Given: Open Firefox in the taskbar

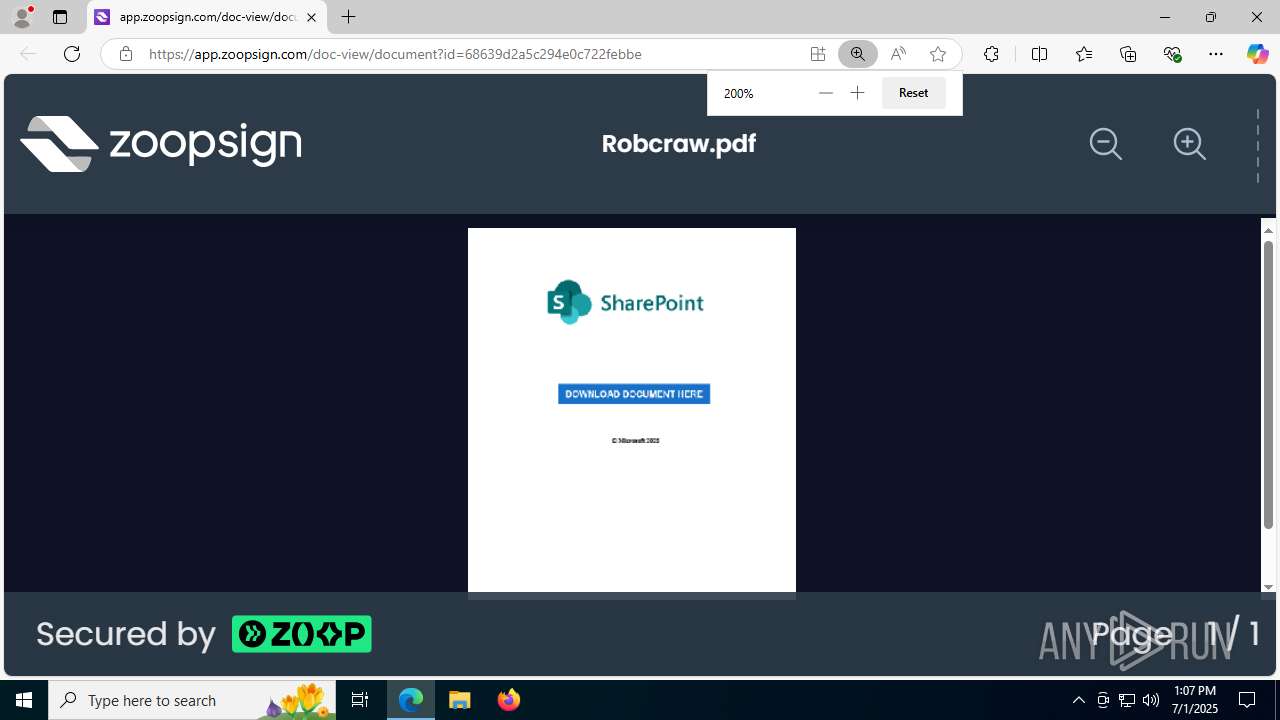Looking at the screenshot, I should [x=509, y=700].
